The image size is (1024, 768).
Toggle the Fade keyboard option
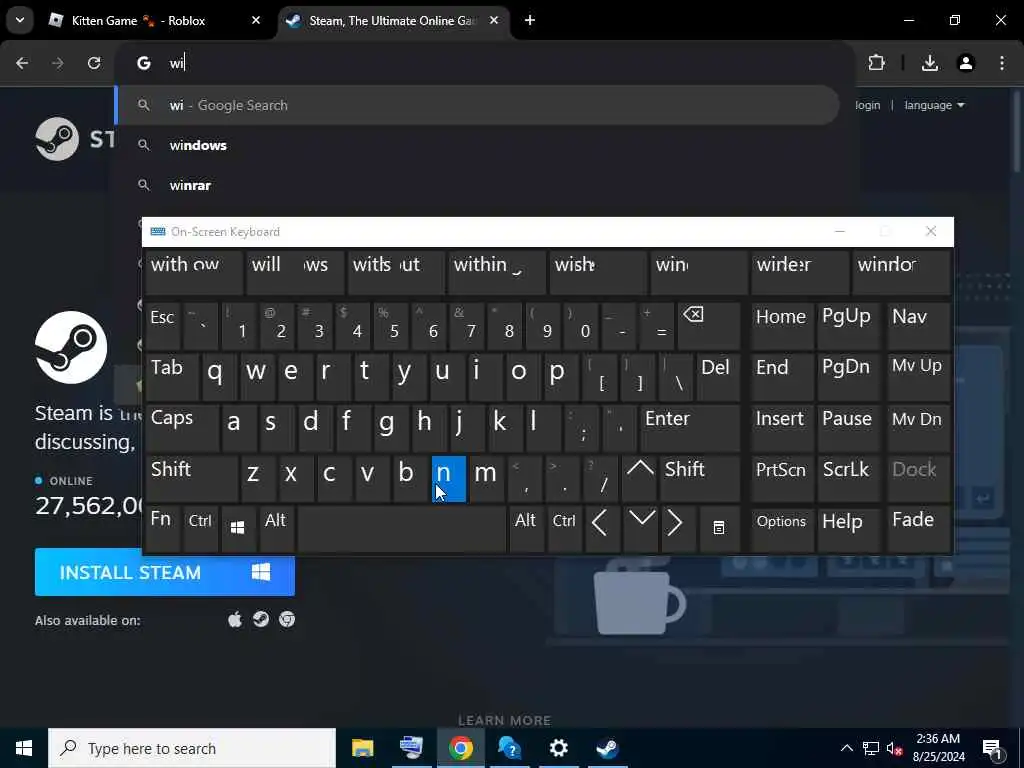click(x=918, y=530)
